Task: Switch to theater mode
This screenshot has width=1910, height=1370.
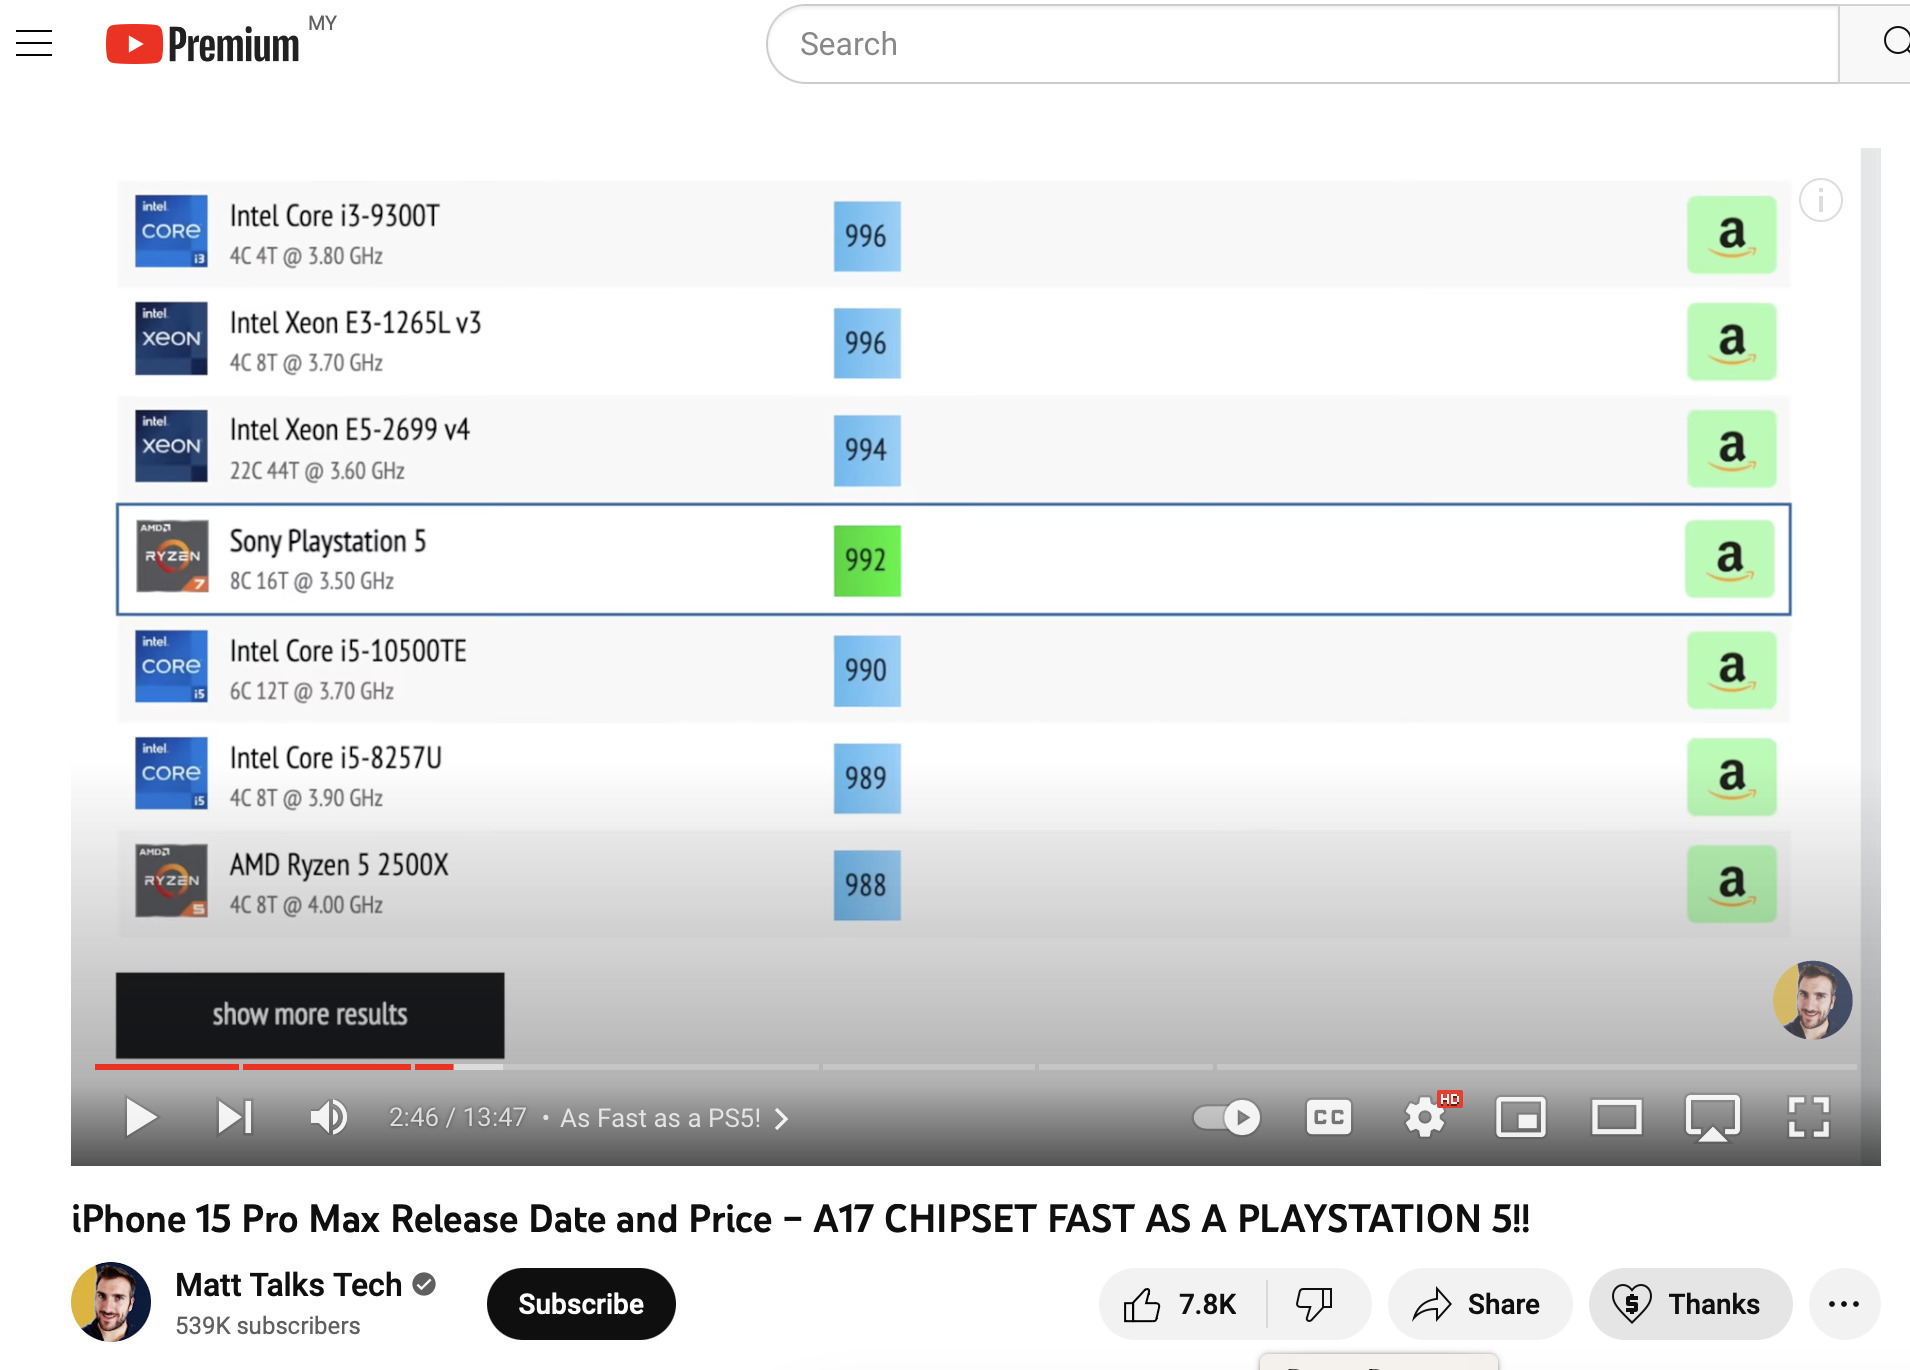Action: [x=1616, y=1117]
